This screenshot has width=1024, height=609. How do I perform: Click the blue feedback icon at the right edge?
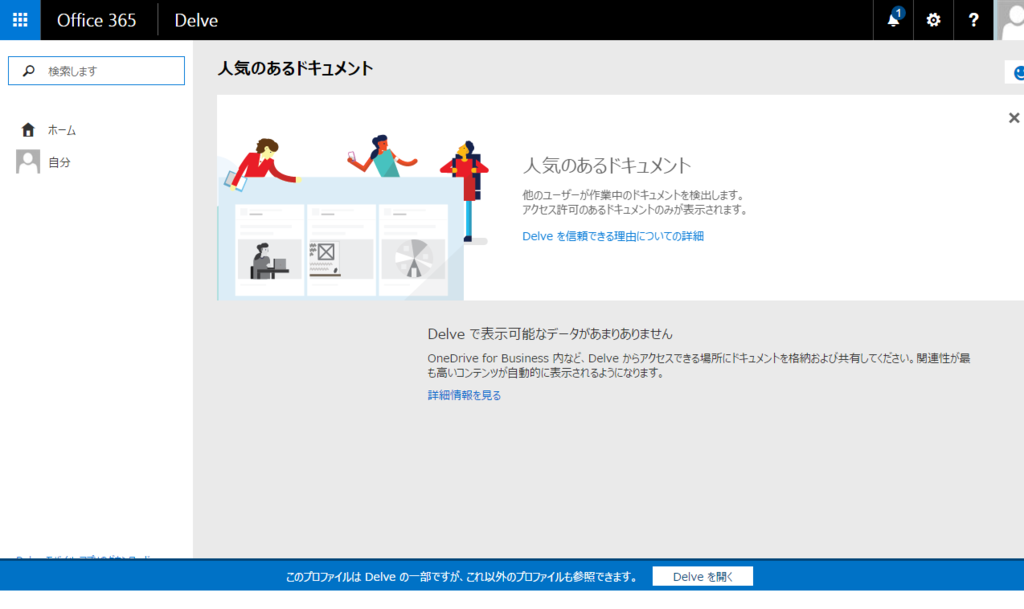(1016, 72)
